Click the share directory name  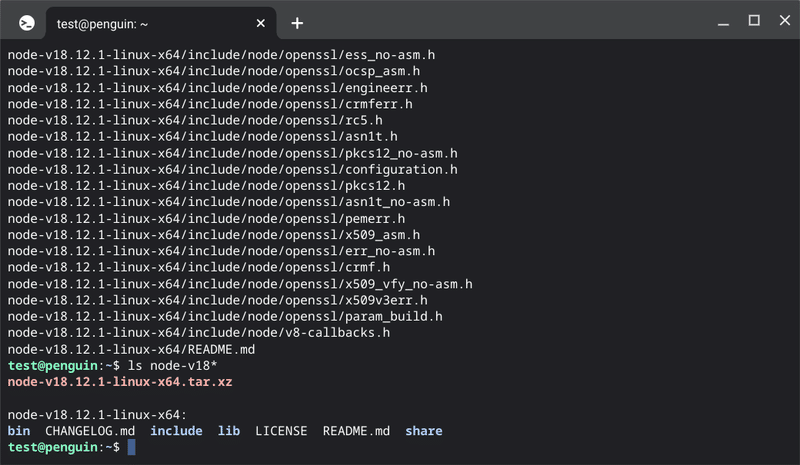click(x=424, y=431)
